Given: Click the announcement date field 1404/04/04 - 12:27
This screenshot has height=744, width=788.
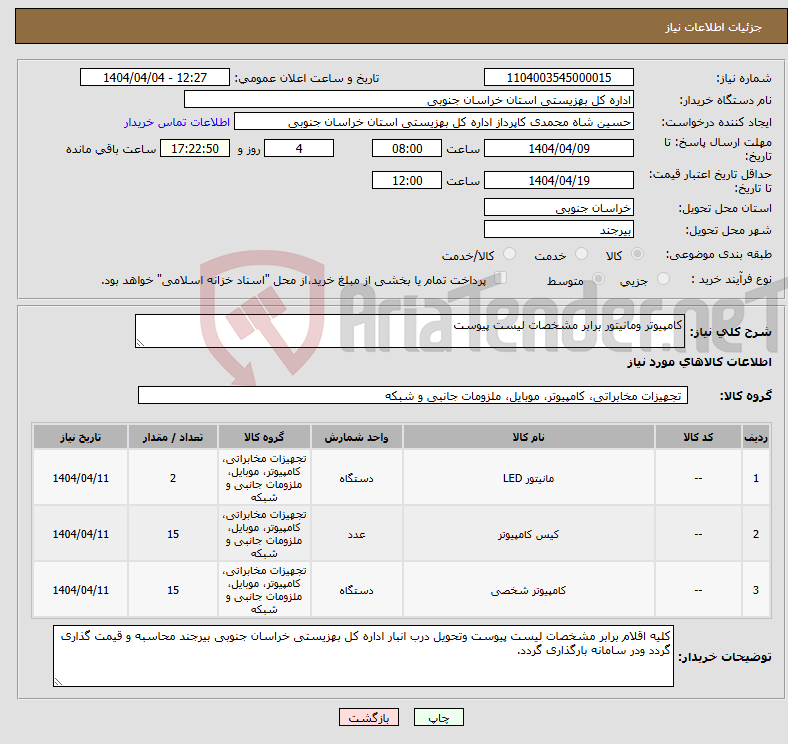Looking at the screenshot, I should 155,77.
